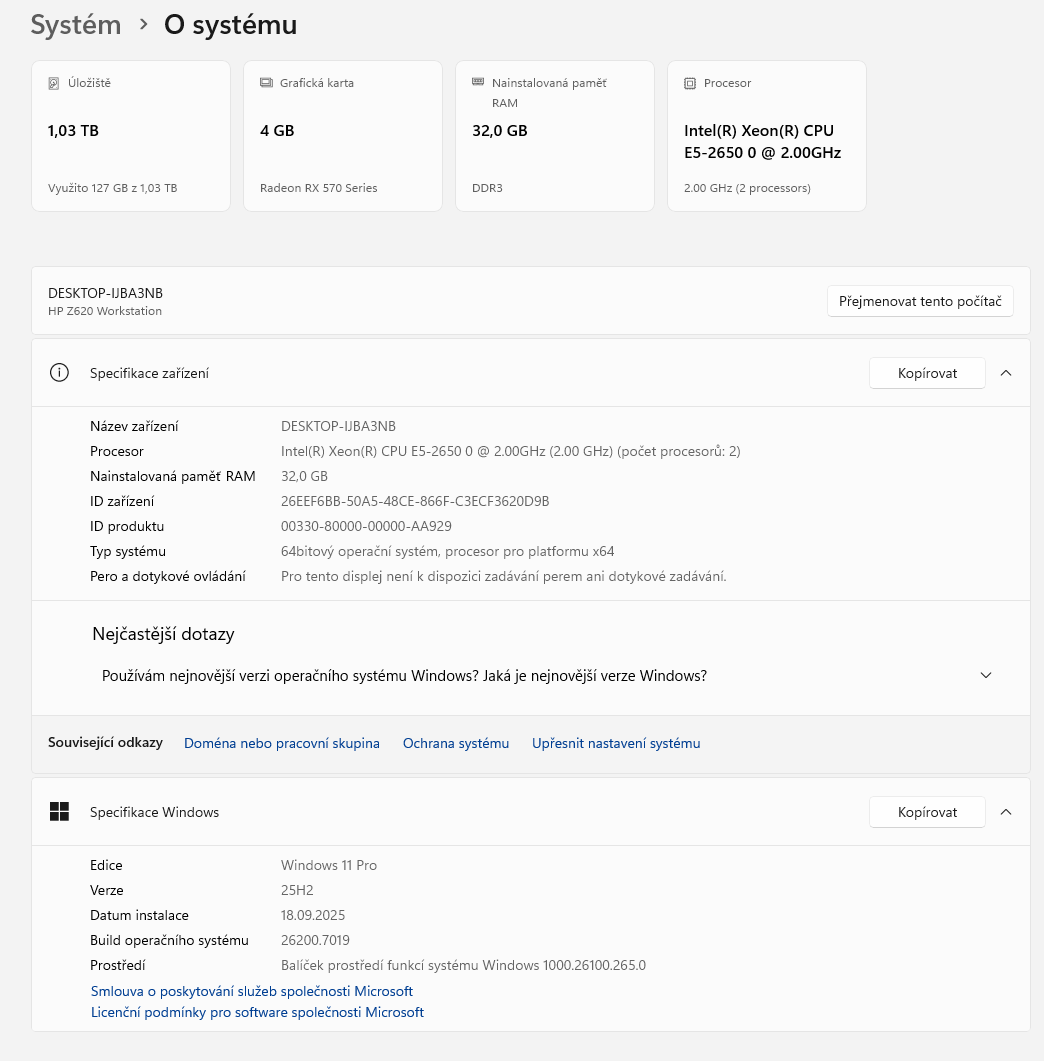
Task: Click Kopírovat for Windows specifications
Action: 926,811
